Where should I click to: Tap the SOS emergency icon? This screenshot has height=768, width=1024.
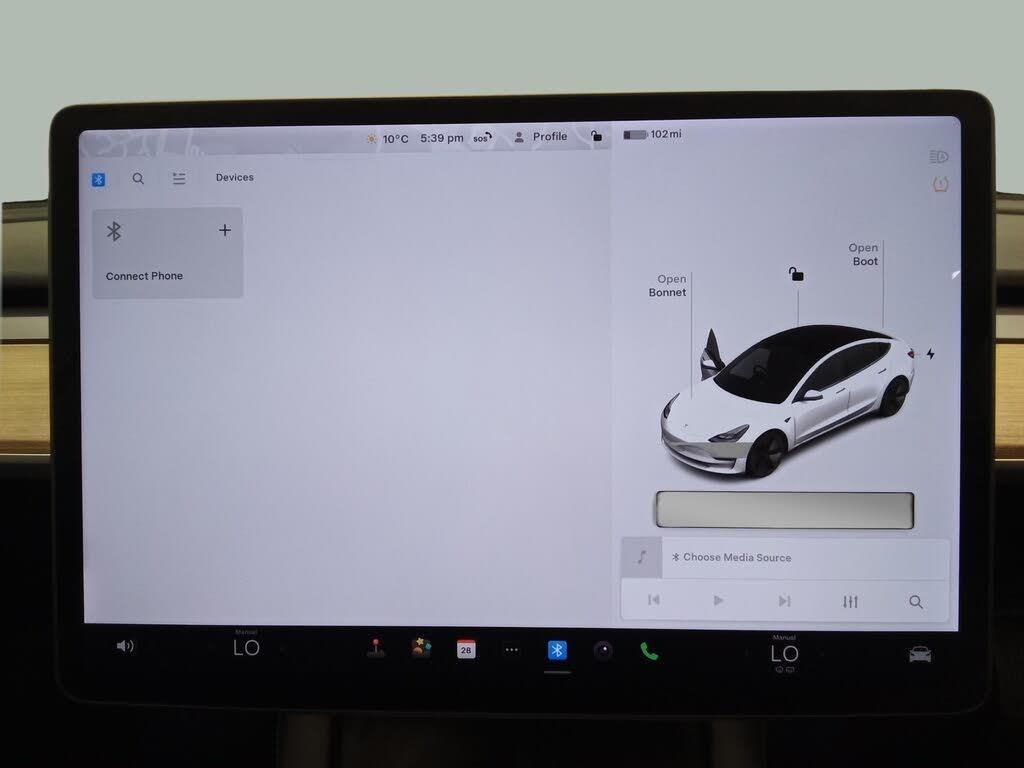(x=482, y=138)
